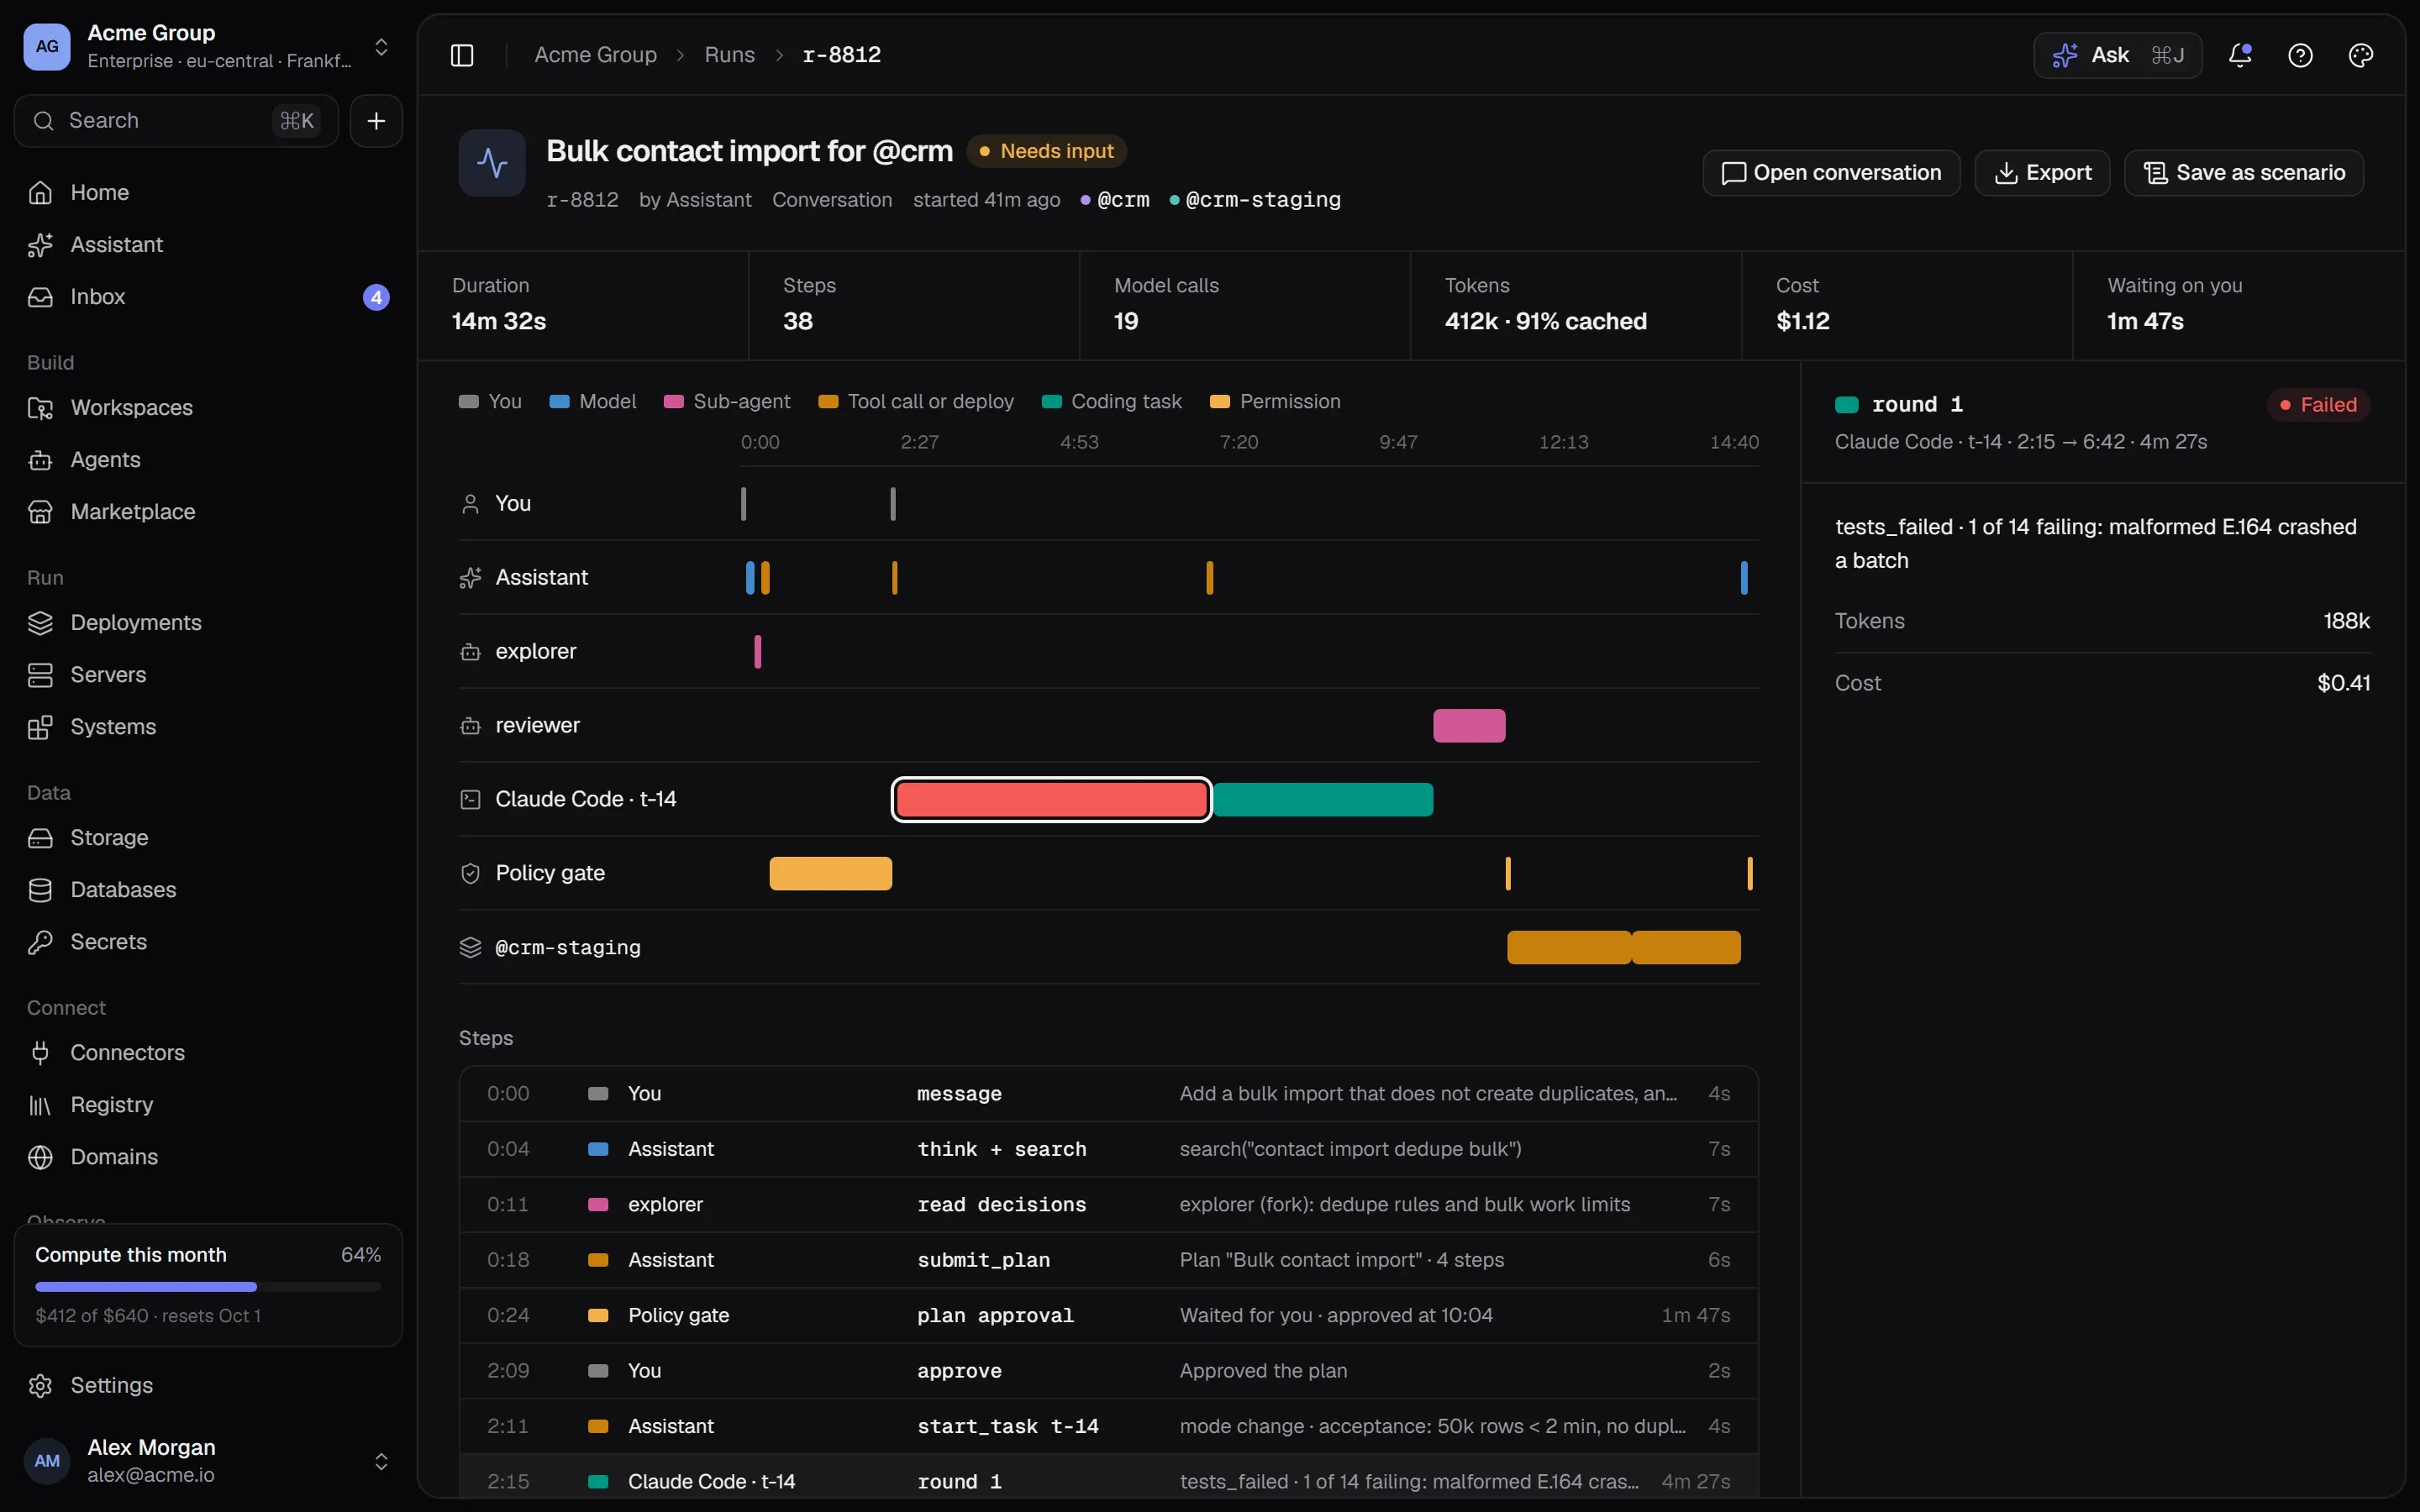Screen dimensions: 2420x1512
Task: Go to Assistant in the sidebar
Action: pyautogui.click(x=208, y=244)
